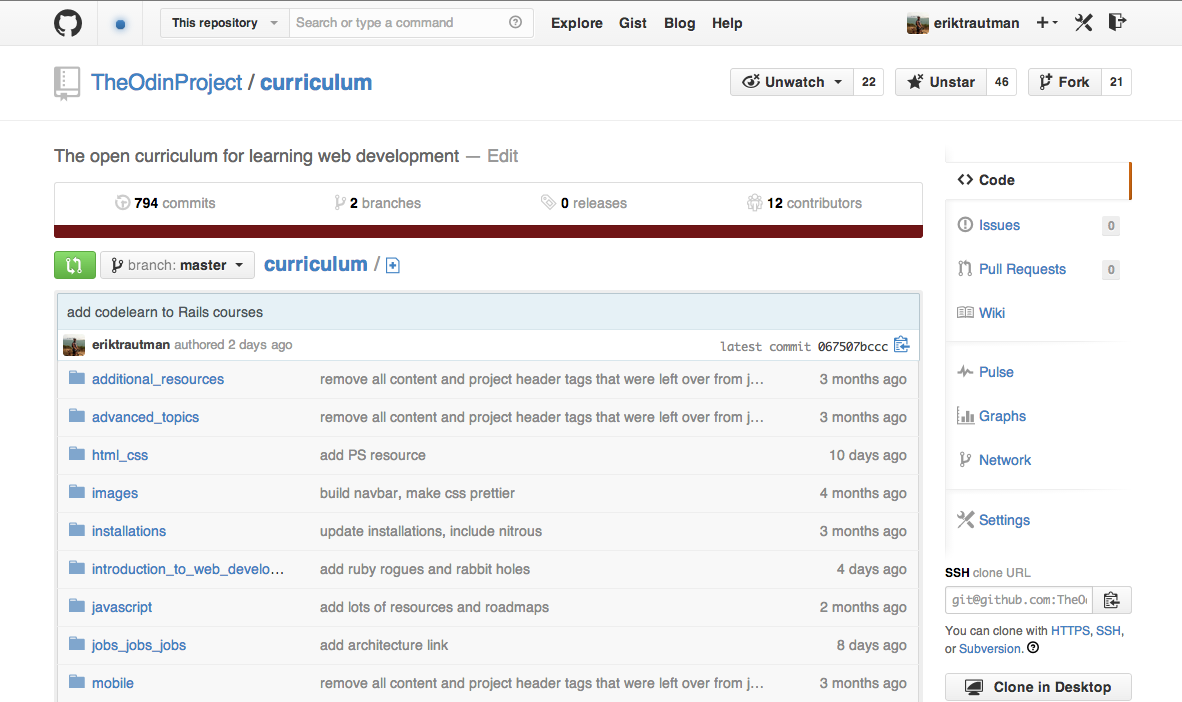Click the Clone in Desktop button
The image size is (1182, 702).
(x=1038, y=687)
